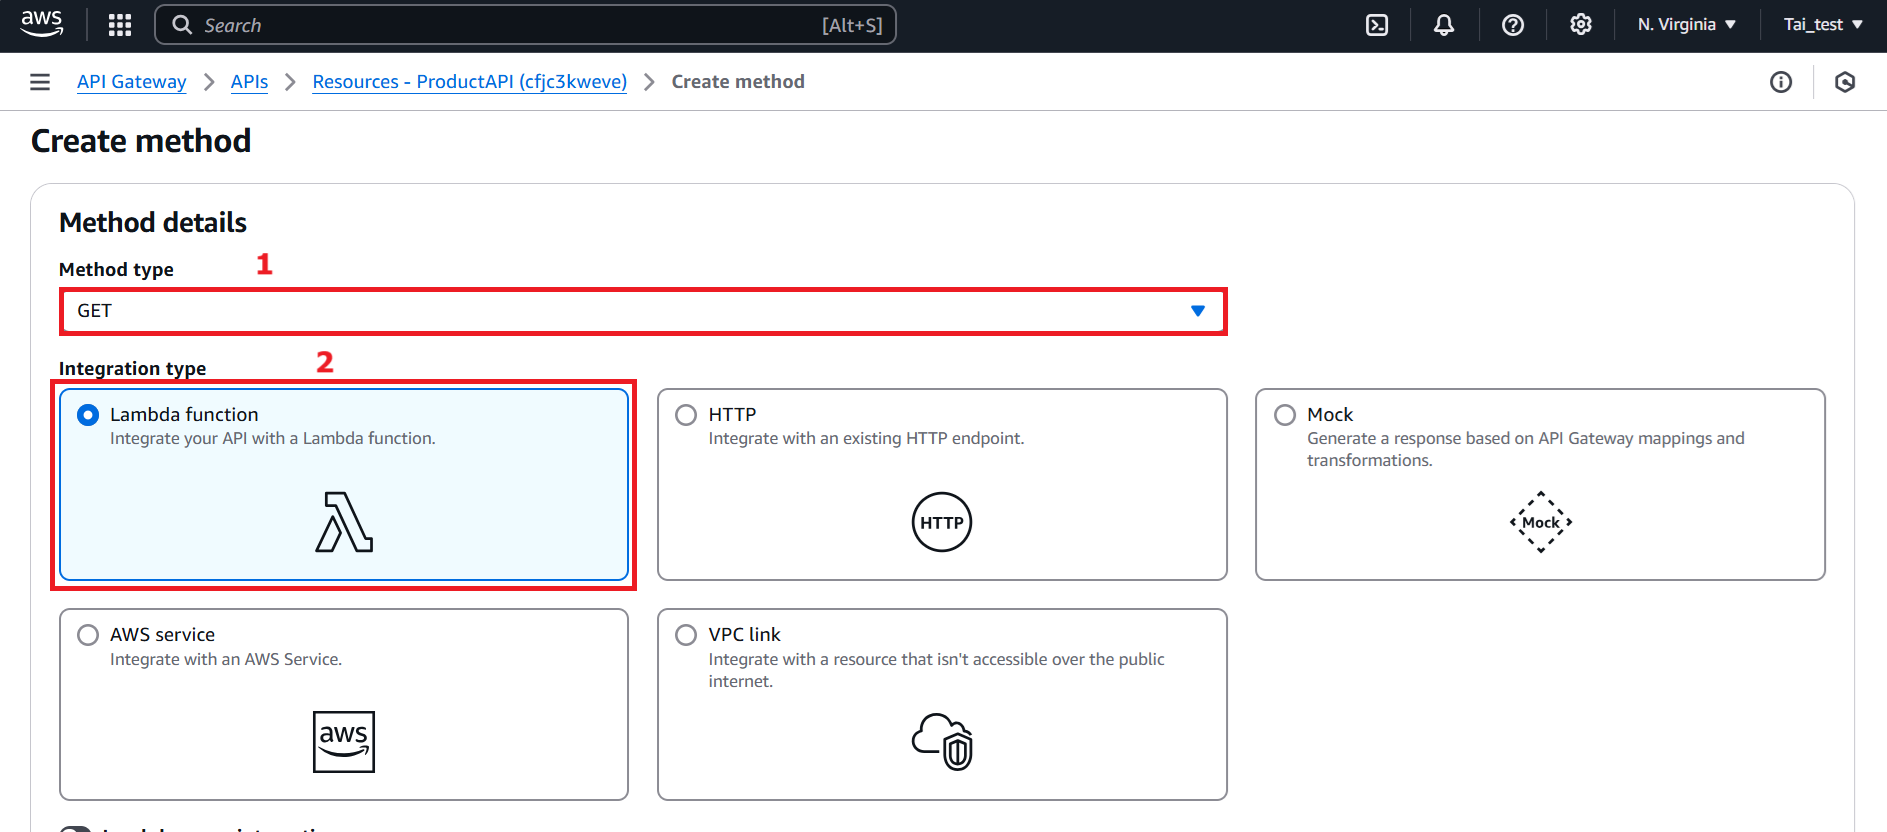Open the info panel icon
The image size is (1887, 832).
pyautogui.click(x=1781, y=82)
